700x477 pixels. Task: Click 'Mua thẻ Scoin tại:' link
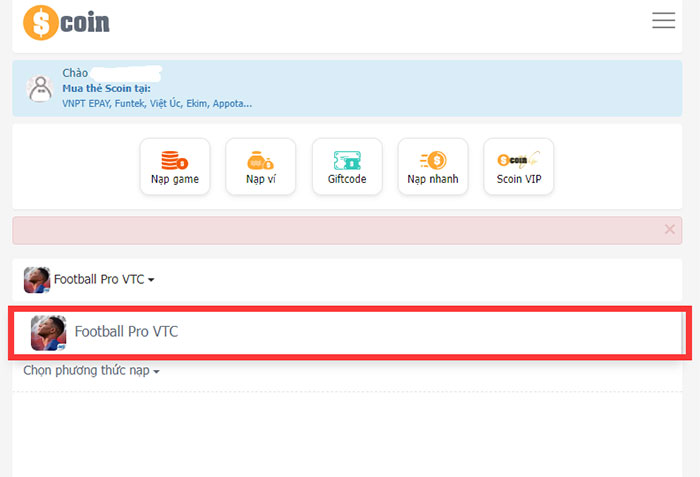(x=106, y=88)
